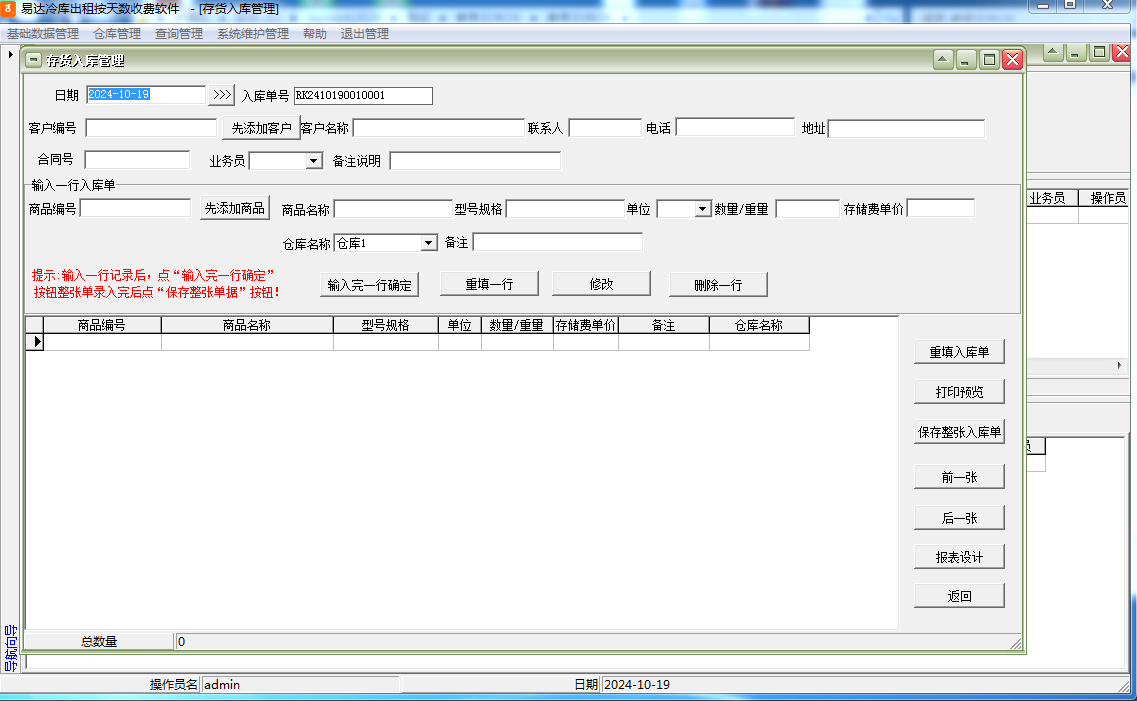Image resolution: width=1137 pixels, height=701 pixels.
Task: Click the 存货入库管理 window system icon
Action: (33, 60)
